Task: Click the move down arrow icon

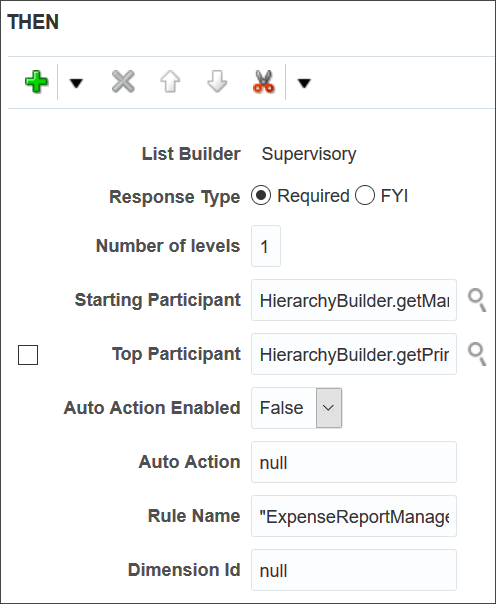Action: pyautogui.click(x=217, y=82)
